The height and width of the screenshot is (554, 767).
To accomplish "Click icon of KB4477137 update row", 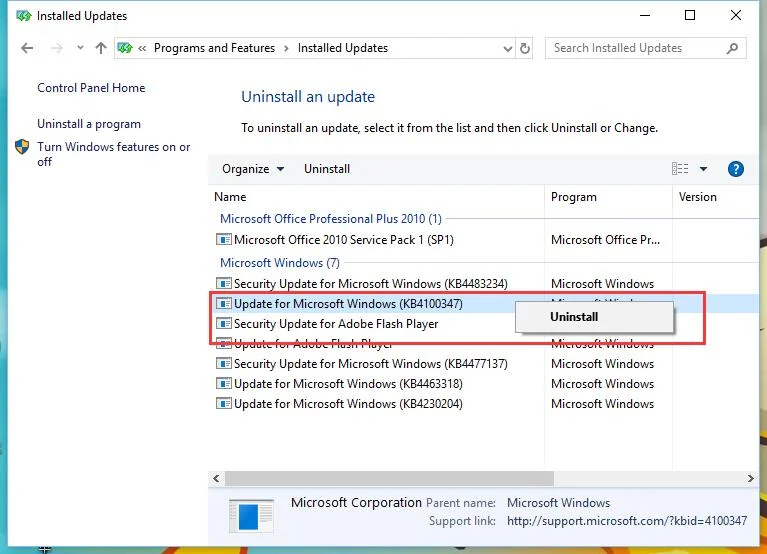I will (224, 364).
